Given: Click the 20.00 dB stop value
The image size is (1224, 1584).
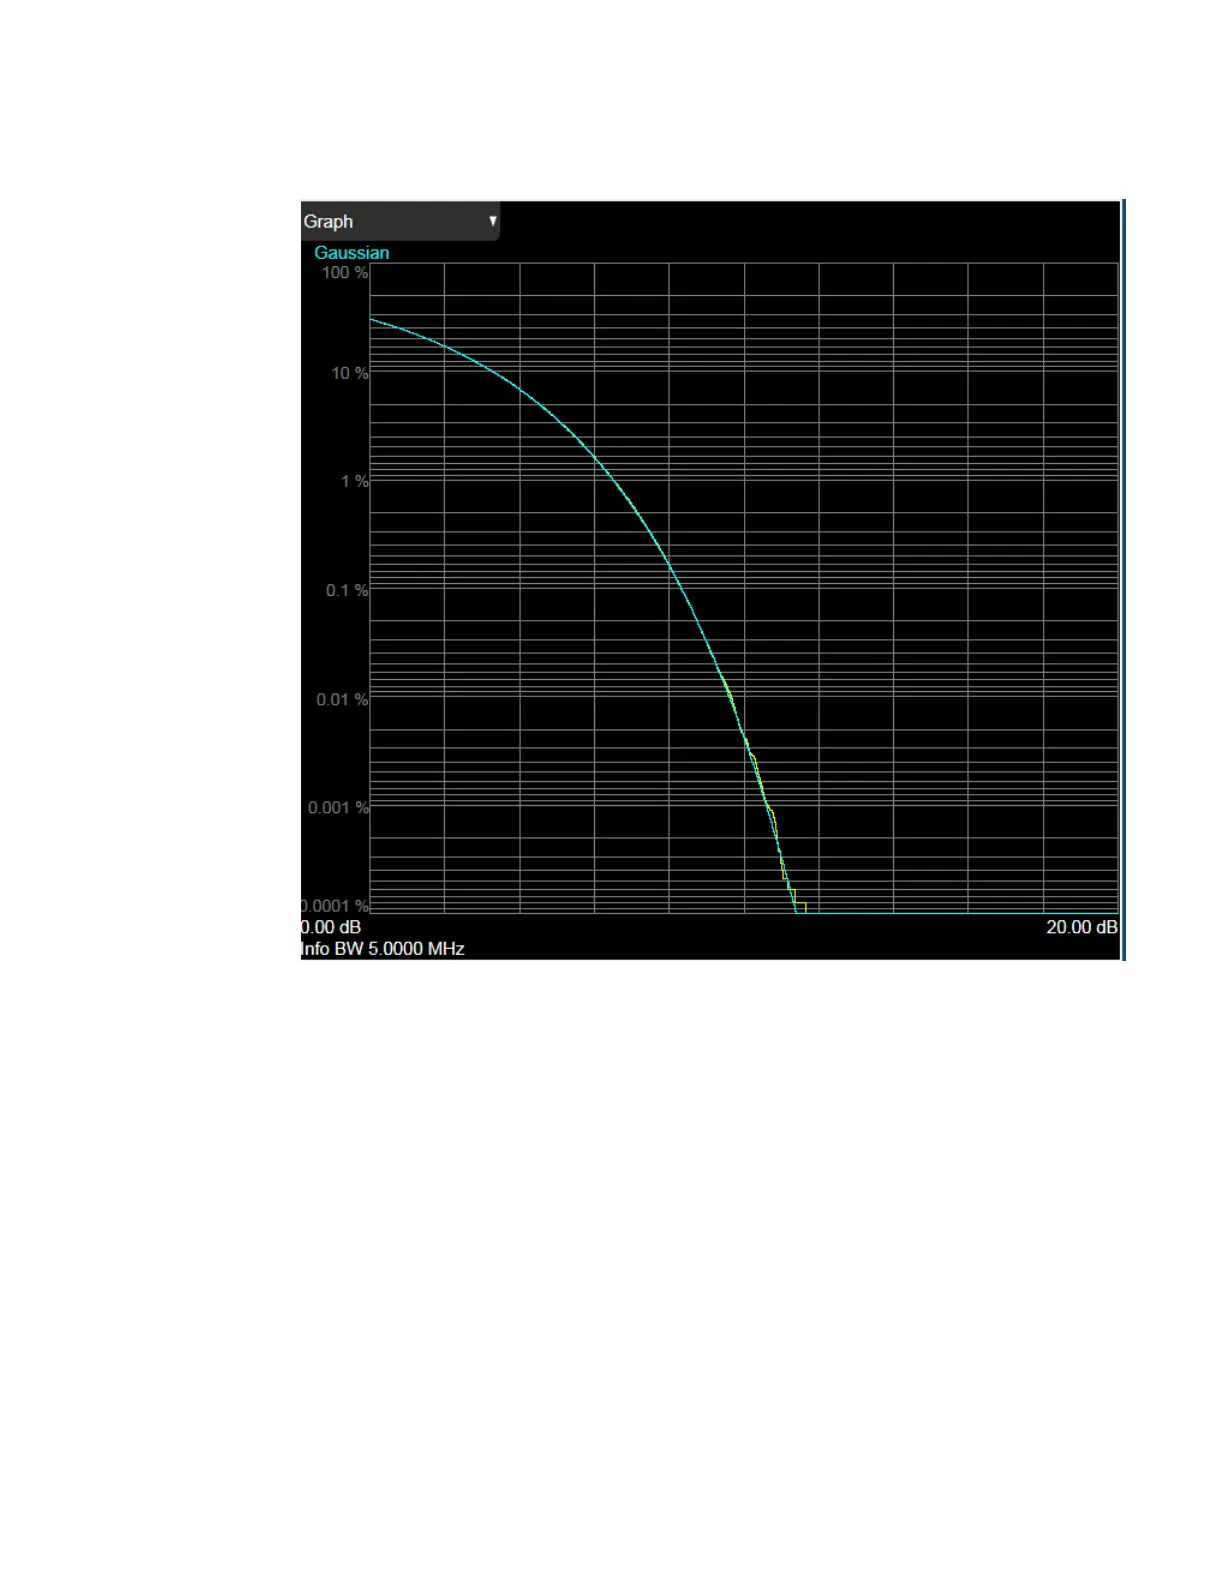Looking at the screenshot, I should pos(1082,927).
